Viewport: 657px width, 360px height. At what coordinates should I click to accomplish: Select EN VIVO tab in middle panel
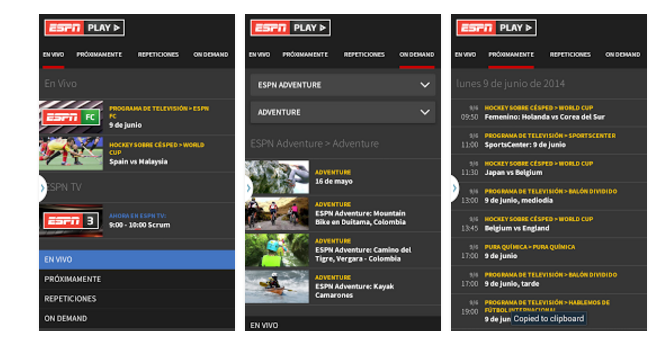pyautogui.click(x=259, y=55)
